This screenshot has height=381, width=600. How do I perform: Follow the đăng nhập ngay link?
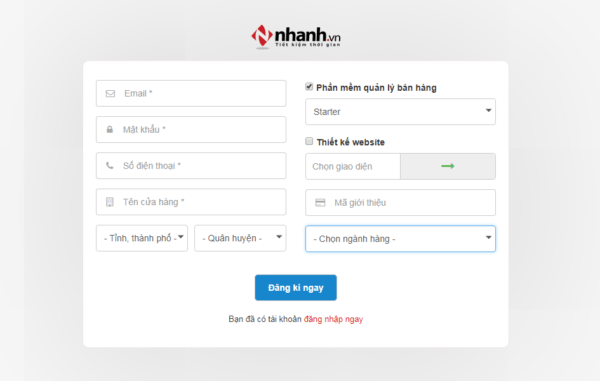click(x=333, y=319)
